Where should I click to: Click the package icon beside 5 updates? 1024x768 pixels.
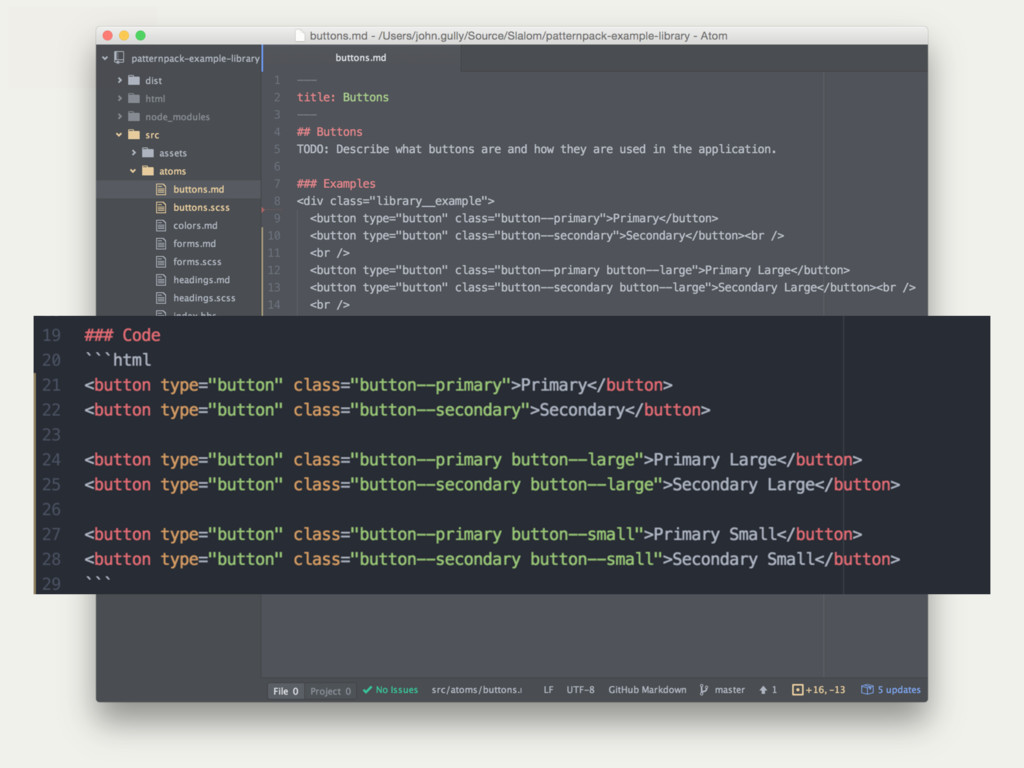click(867, 690)
